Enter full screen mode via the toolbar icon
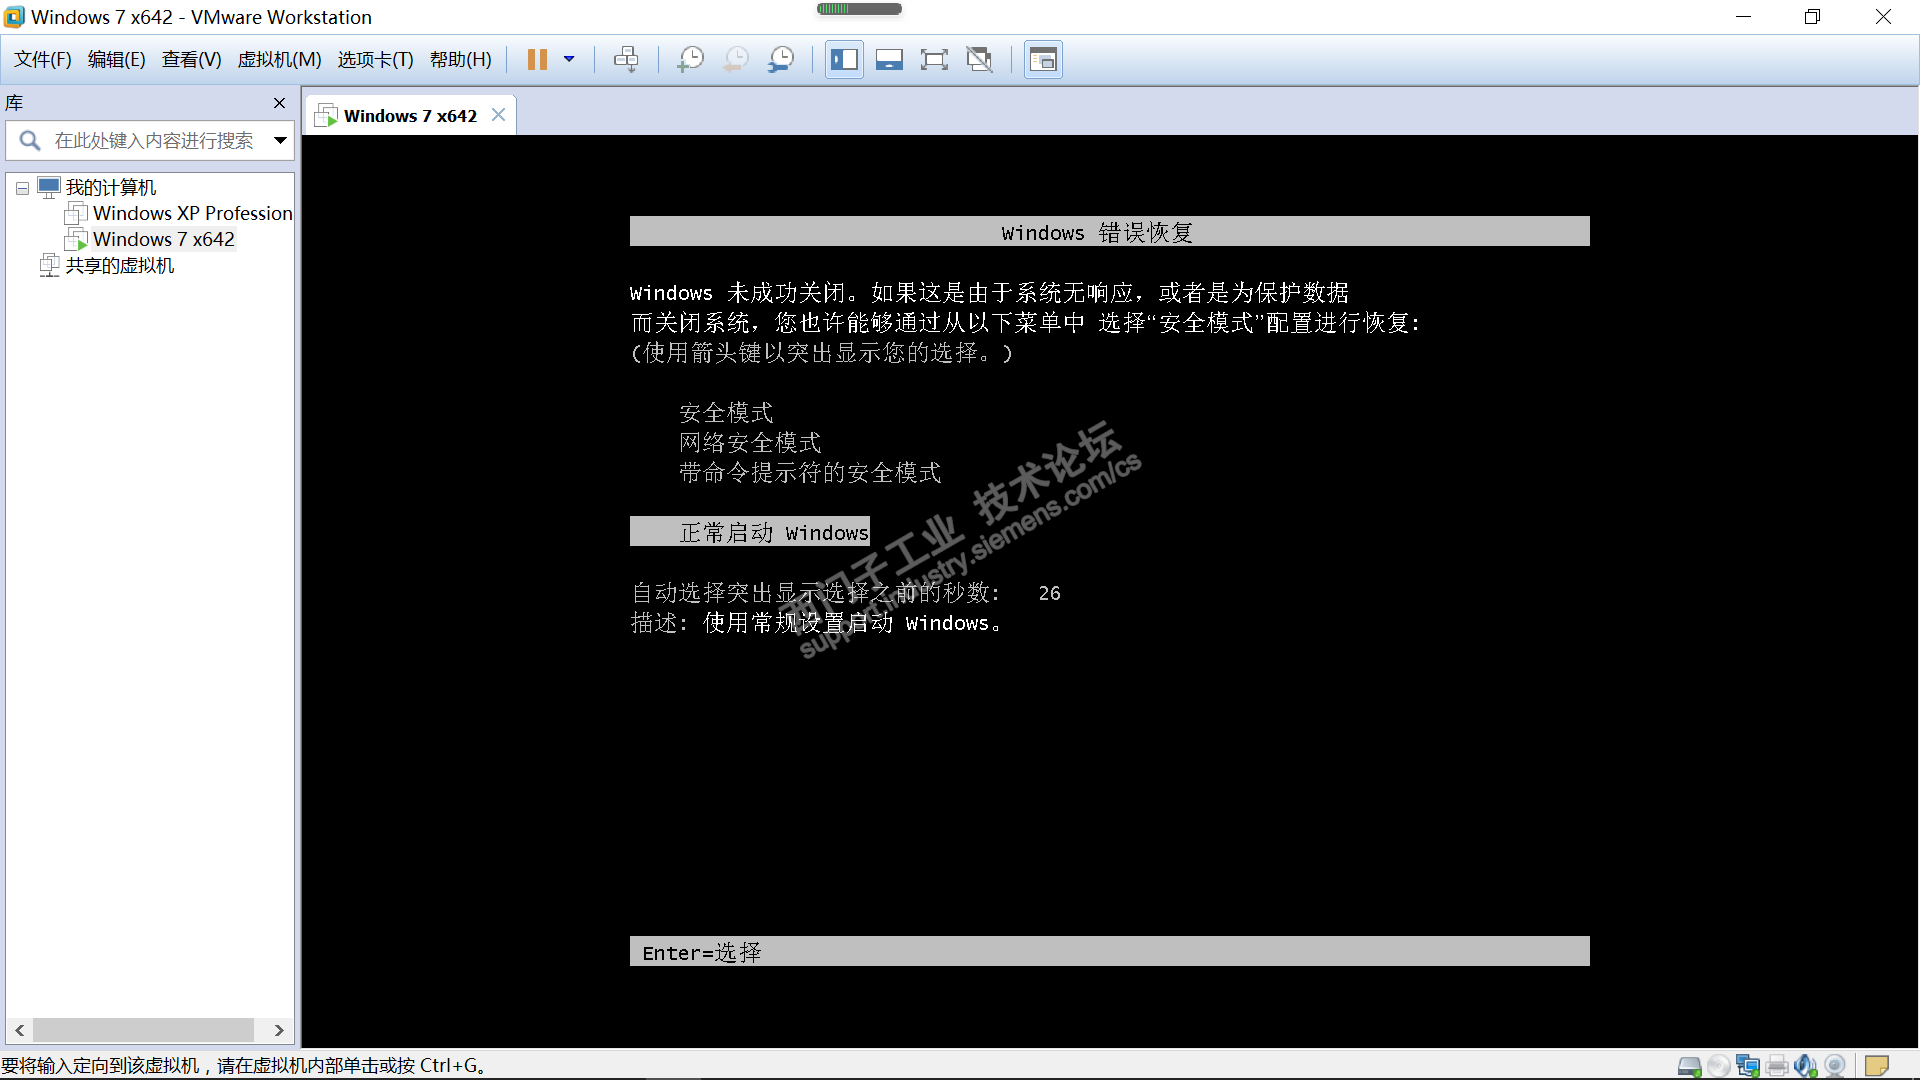 coord(934,59)
